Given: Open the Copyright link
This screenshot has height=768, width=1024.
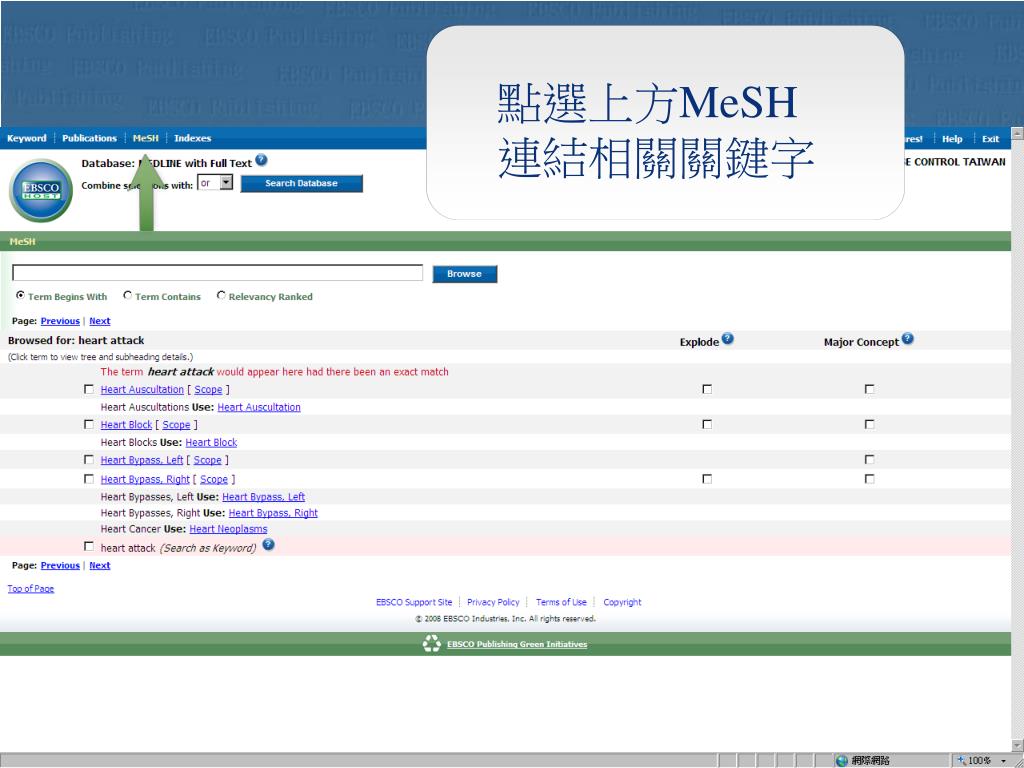Looking at the screenshot, I should pos(622,602).
